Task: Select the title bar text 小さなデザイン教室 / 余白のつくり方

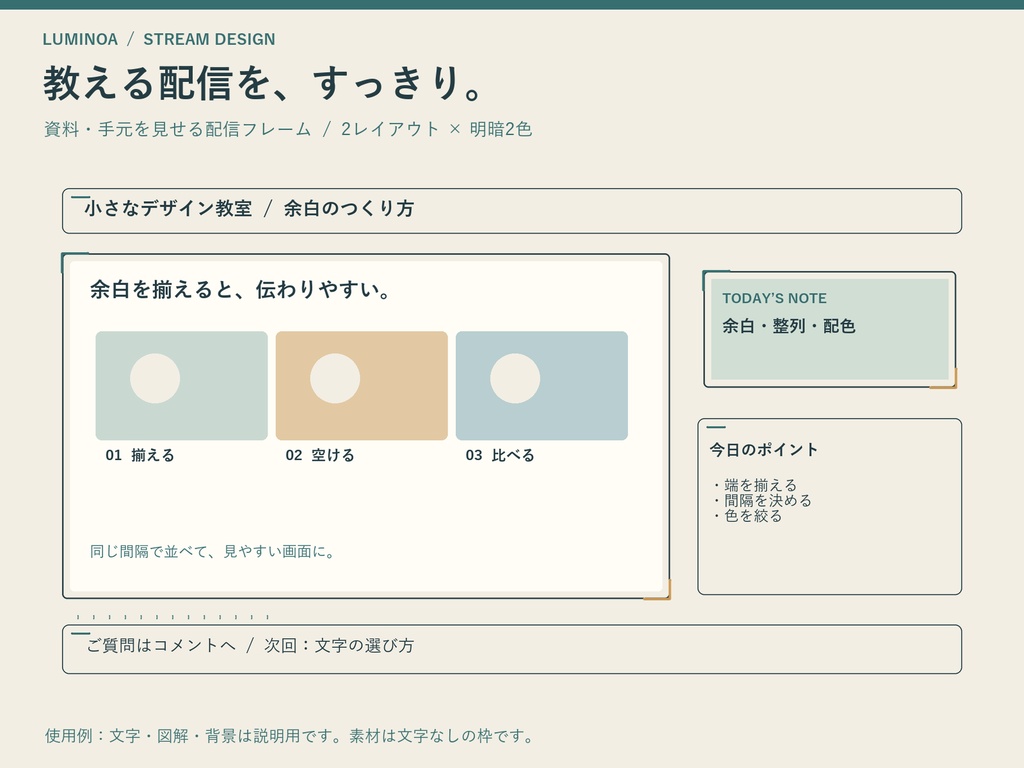Action: click(x=249, y=208)
